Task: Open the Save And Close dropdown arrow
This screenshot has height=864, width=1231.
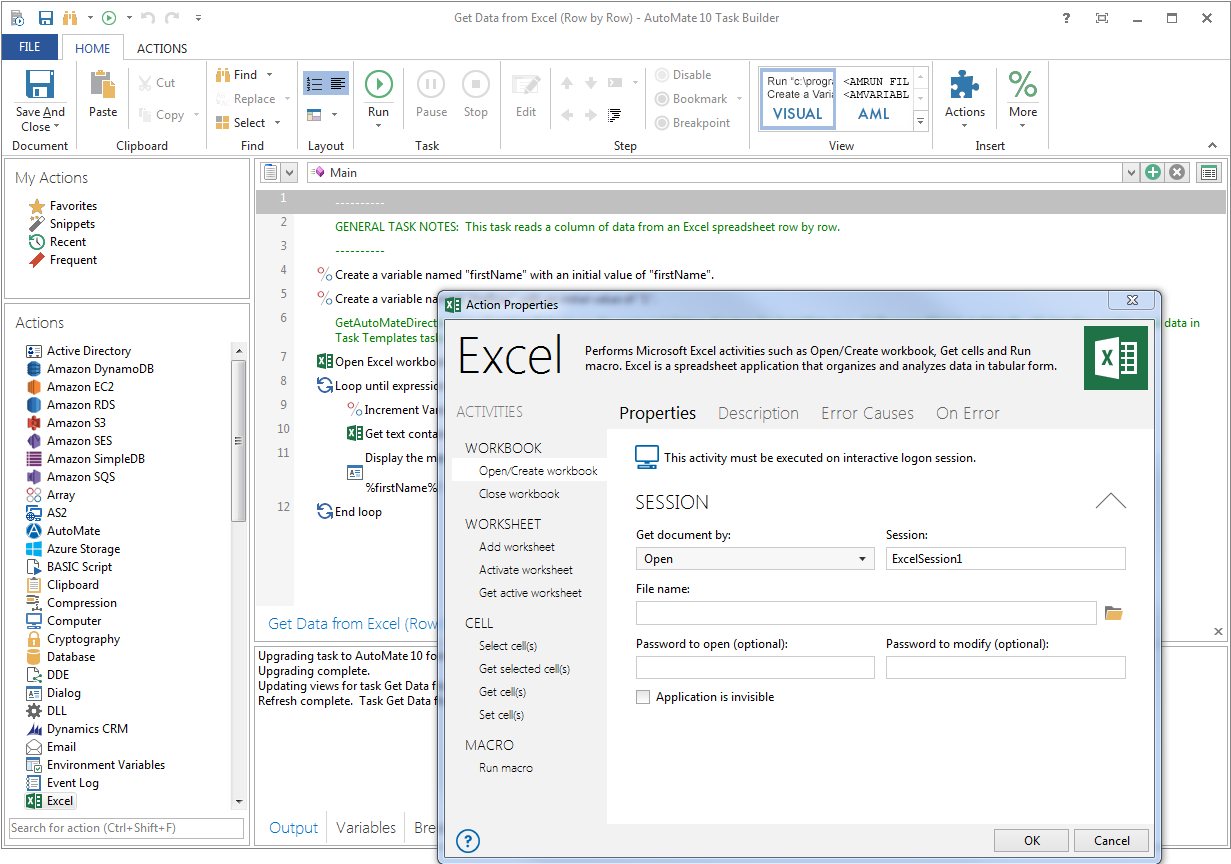Action: (56, 127)
